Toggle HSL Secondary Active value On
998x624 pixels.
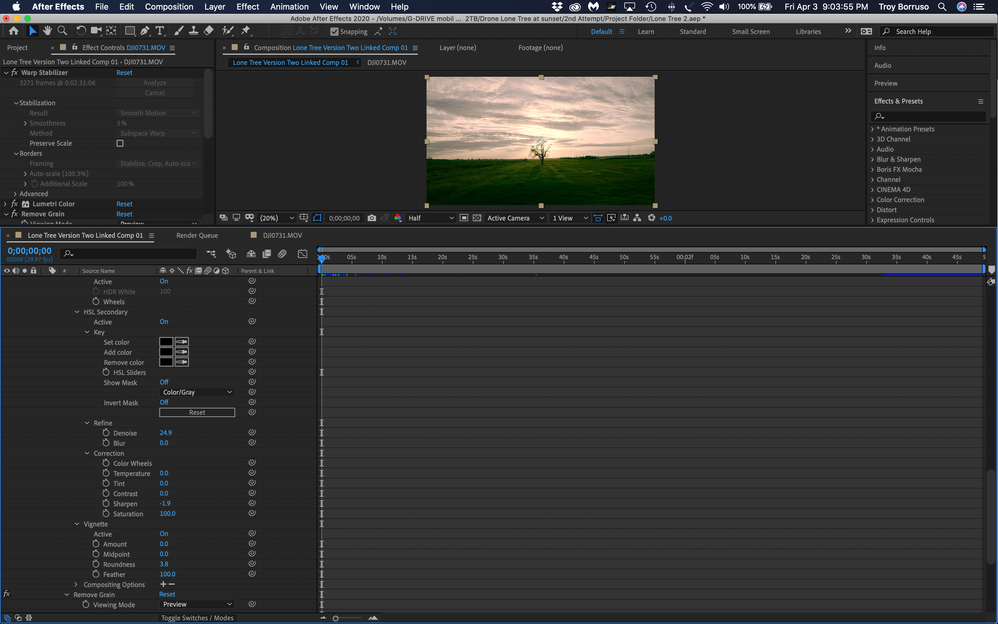point(164,322)
